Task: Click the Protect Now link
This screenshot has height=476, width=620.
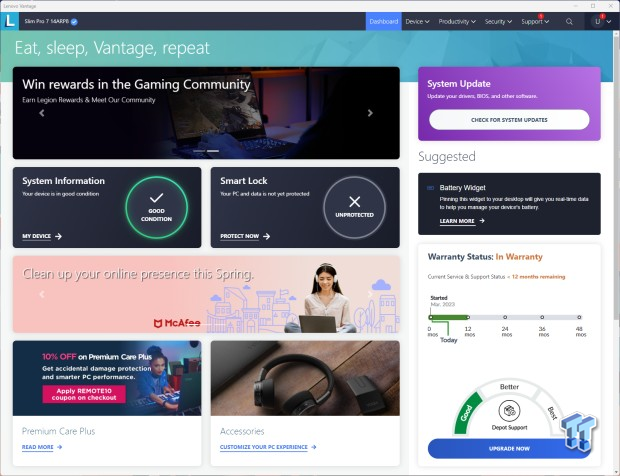Action: pos(240,236)
